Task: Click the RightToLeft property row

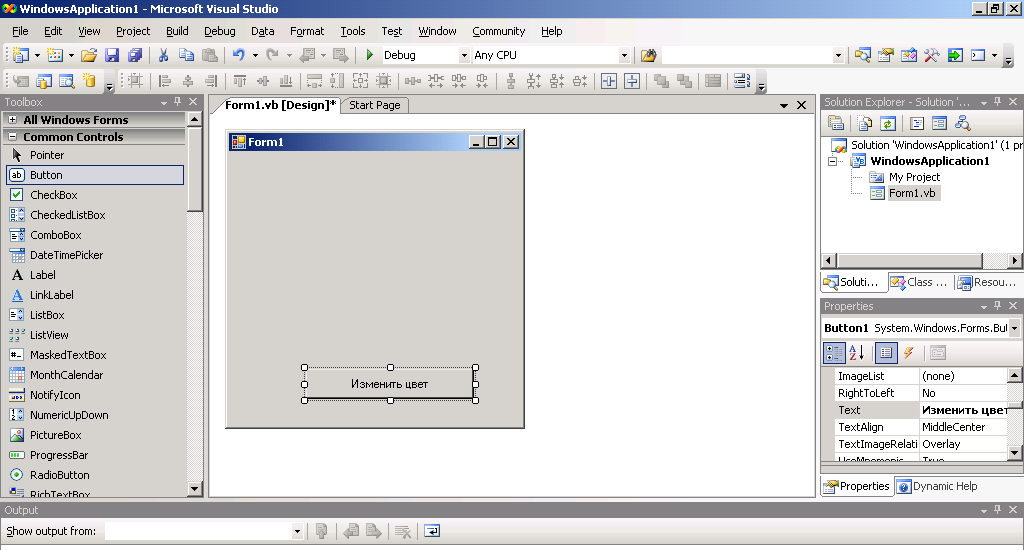Action: 922,393
